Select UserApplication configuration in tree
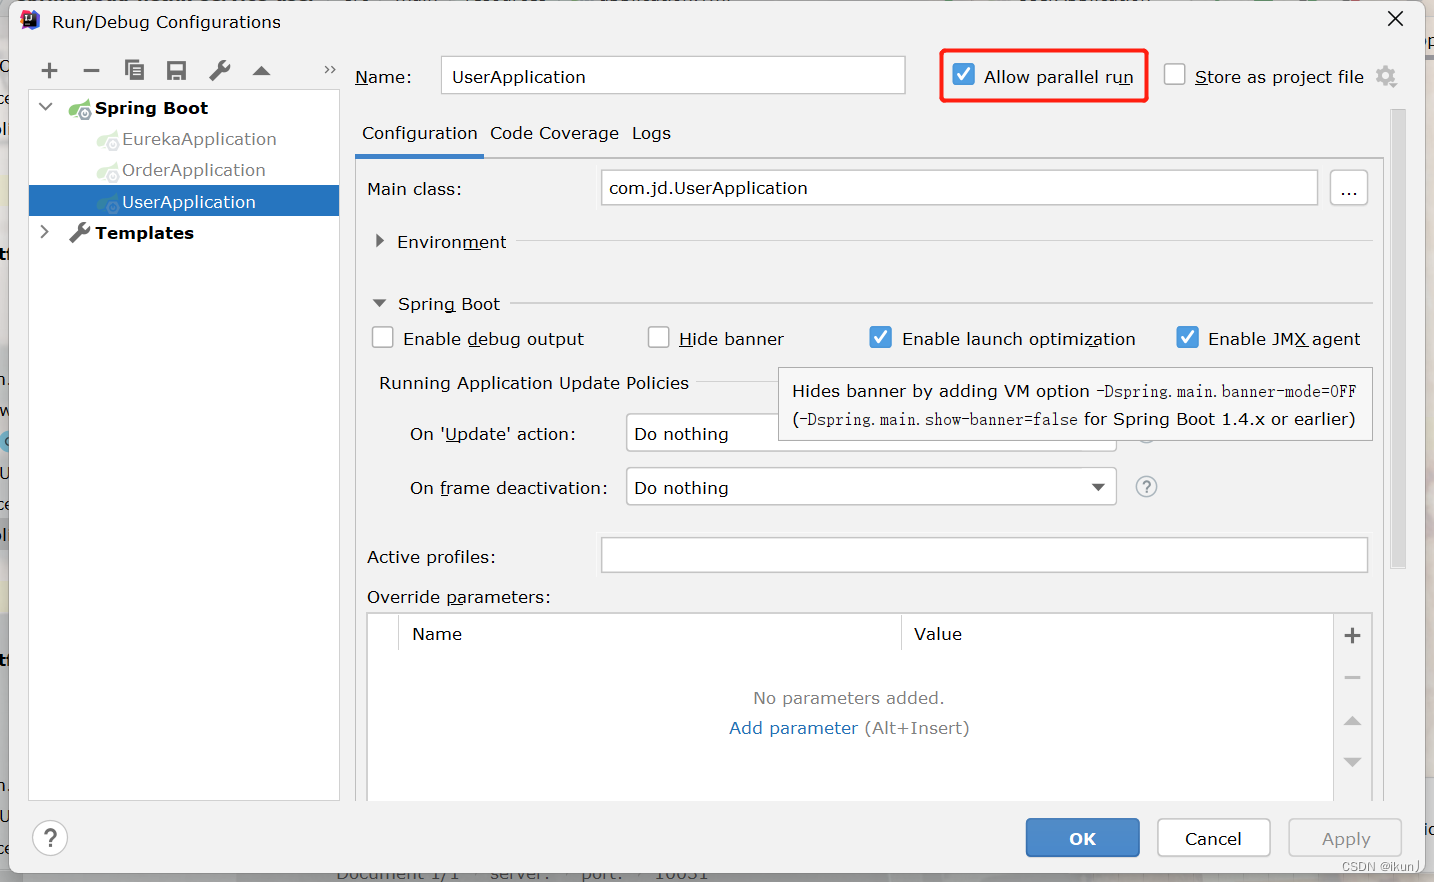 [x=184, y=201]
